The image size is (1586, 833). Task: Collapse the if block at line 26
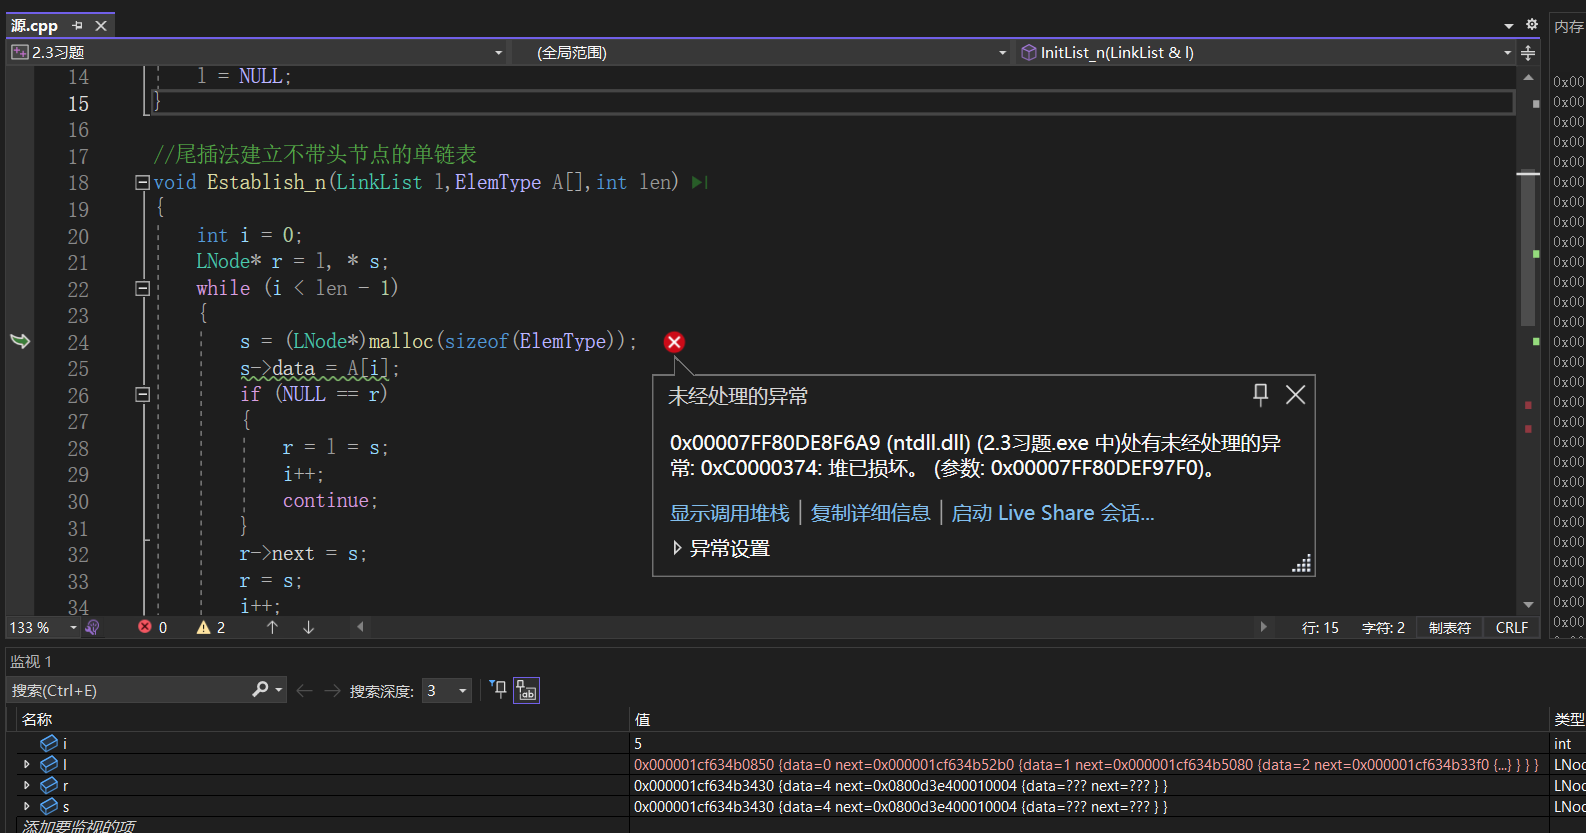point(142,394)
